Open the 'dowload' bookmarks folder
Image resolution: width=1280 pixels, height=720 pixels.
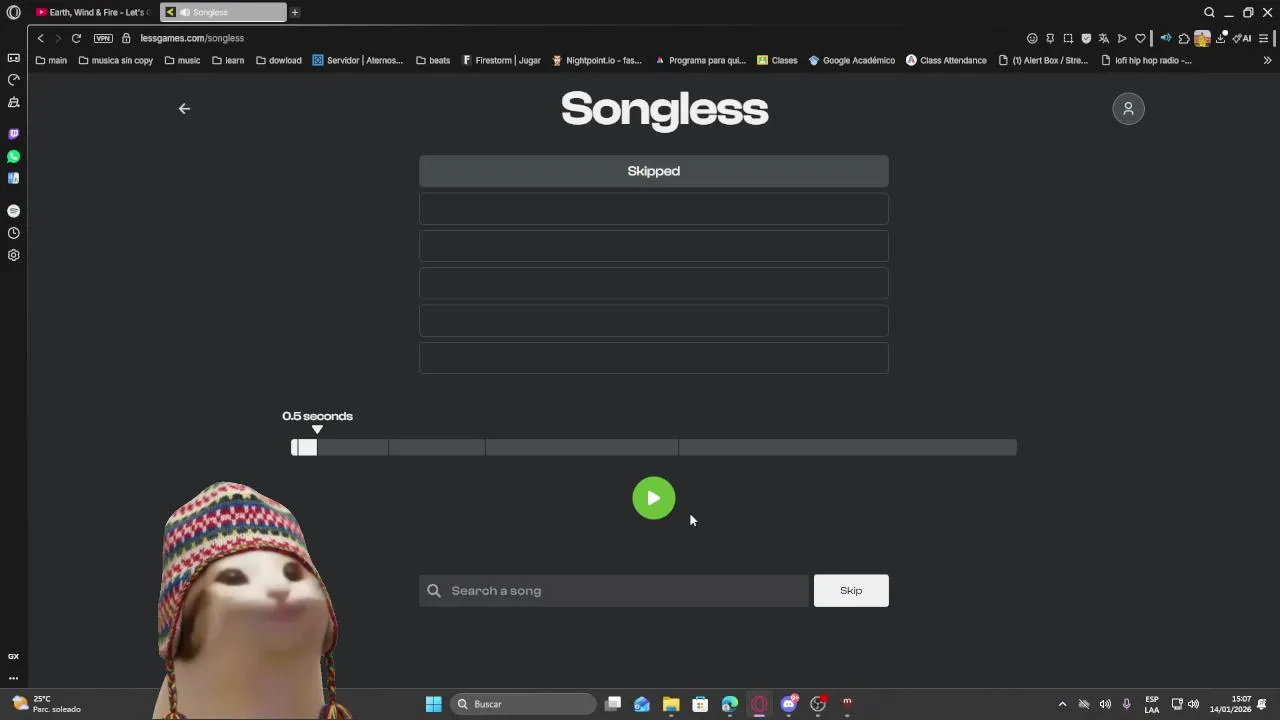click(278, 60)
